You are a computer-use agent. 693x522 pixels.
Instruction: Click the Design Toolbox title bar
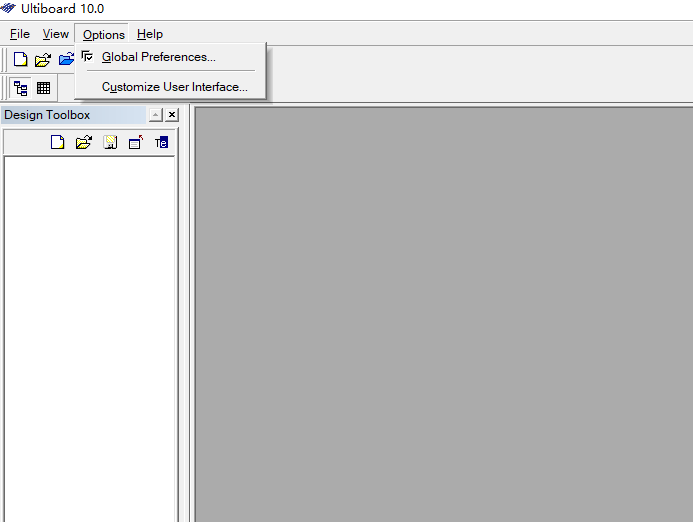click(x=73, y=115)
